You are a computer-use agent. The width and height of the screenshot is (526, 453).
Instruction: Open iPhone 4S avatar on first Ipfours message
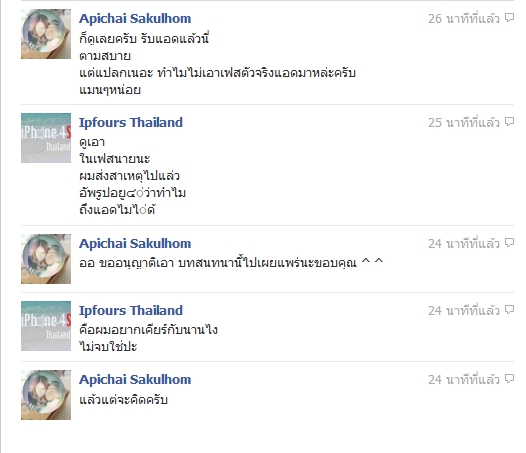click(46, 138)
